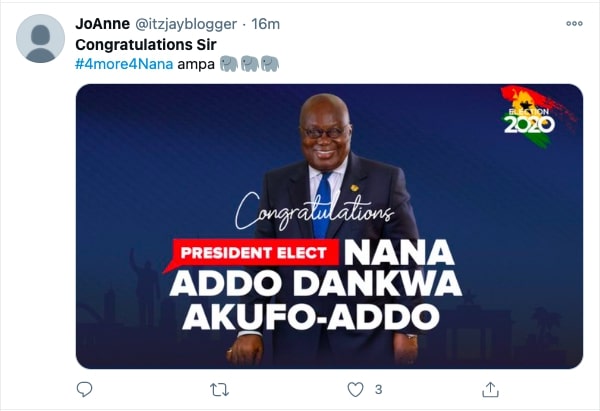
Task: Click the like count number 3
Action: pyautogui.click(x=378, y=390)
